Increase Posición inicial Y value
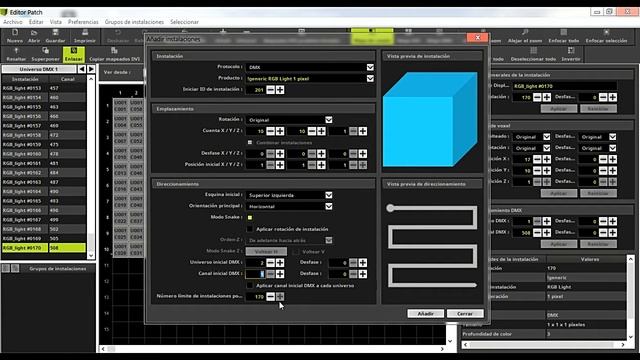 pos(321,165)
